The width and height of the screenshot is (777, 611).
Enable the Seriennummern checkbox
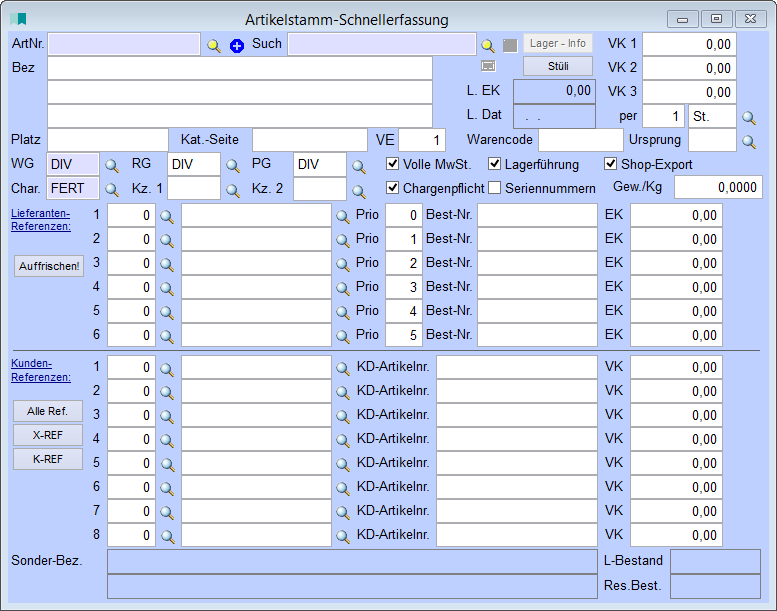[495, 188]
